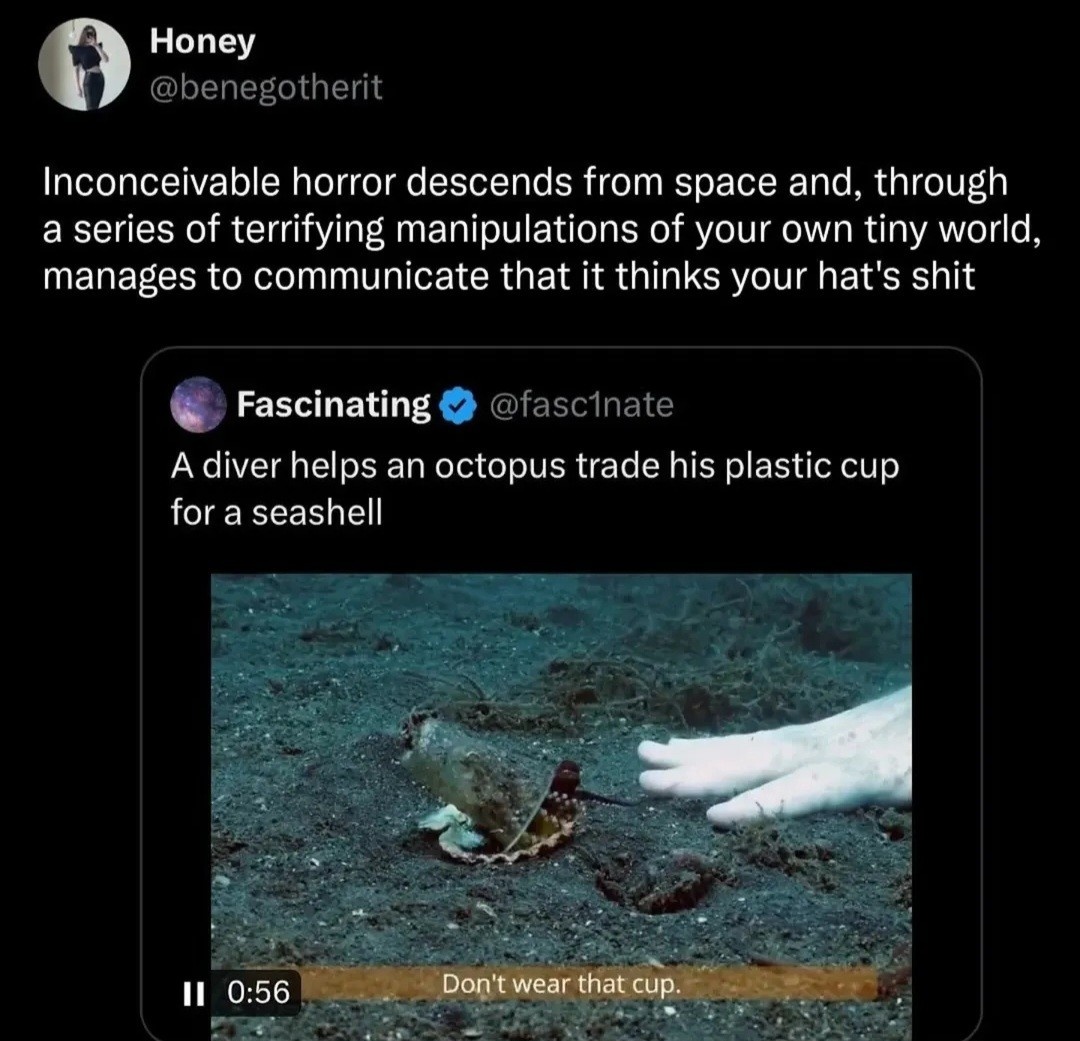Open the @fasc1nate handle link
Image resolution: width=1080 pixels, height=1041 pixels.
(583, 405)
